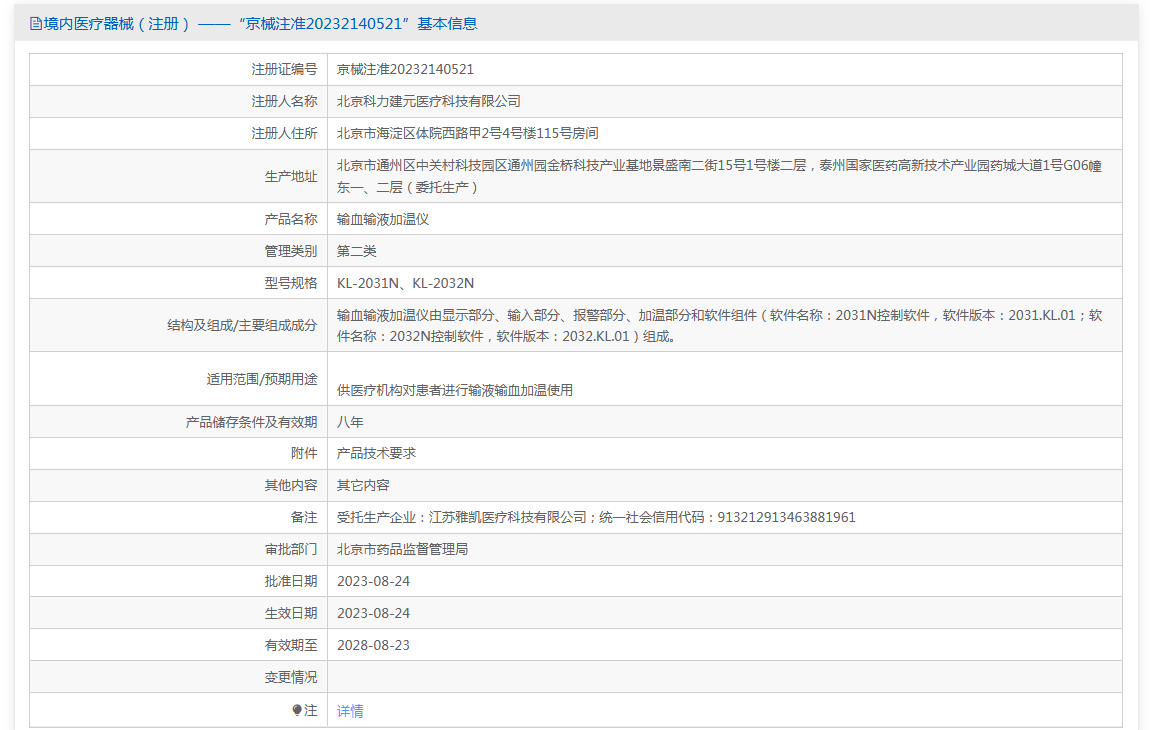The width and height of the screenshot is (1152, 730).
Task: Click the 有效期至 label
Action: (x=291, y=646)
